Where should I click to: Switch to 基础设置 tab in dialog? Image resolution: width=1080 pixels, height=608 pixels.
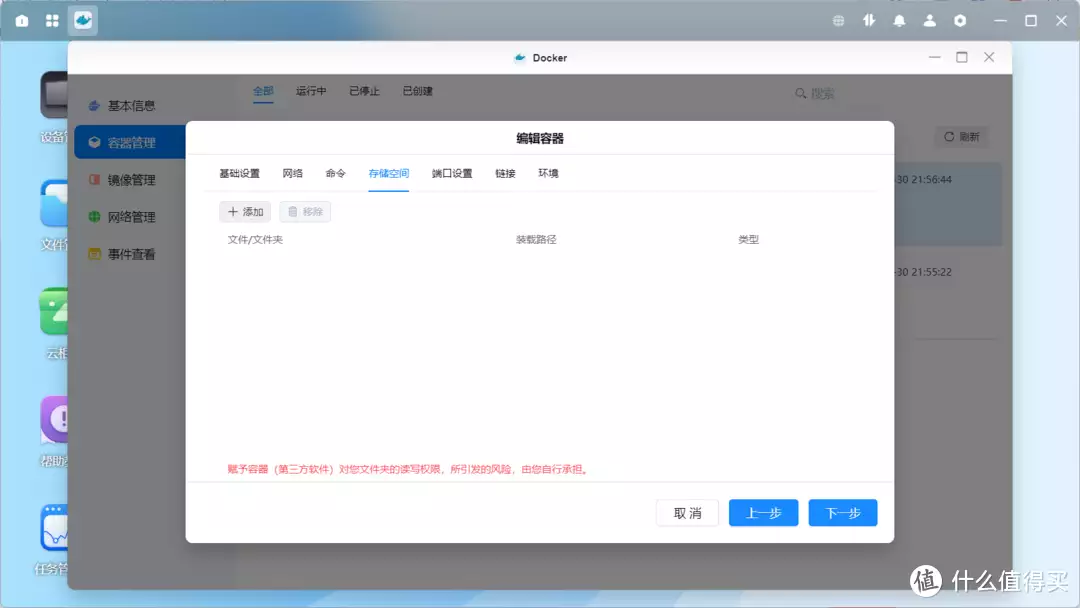(x=239, y=174)
